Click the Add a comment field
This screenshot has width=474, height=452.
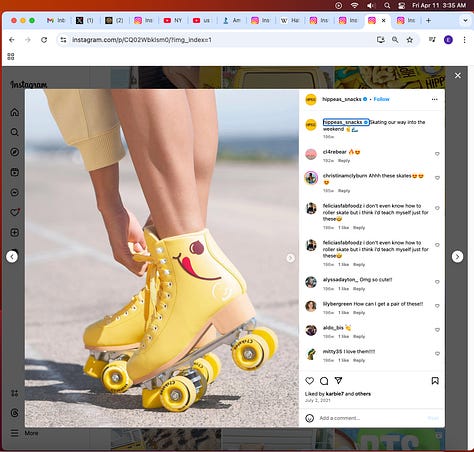[x=370, y=418]
